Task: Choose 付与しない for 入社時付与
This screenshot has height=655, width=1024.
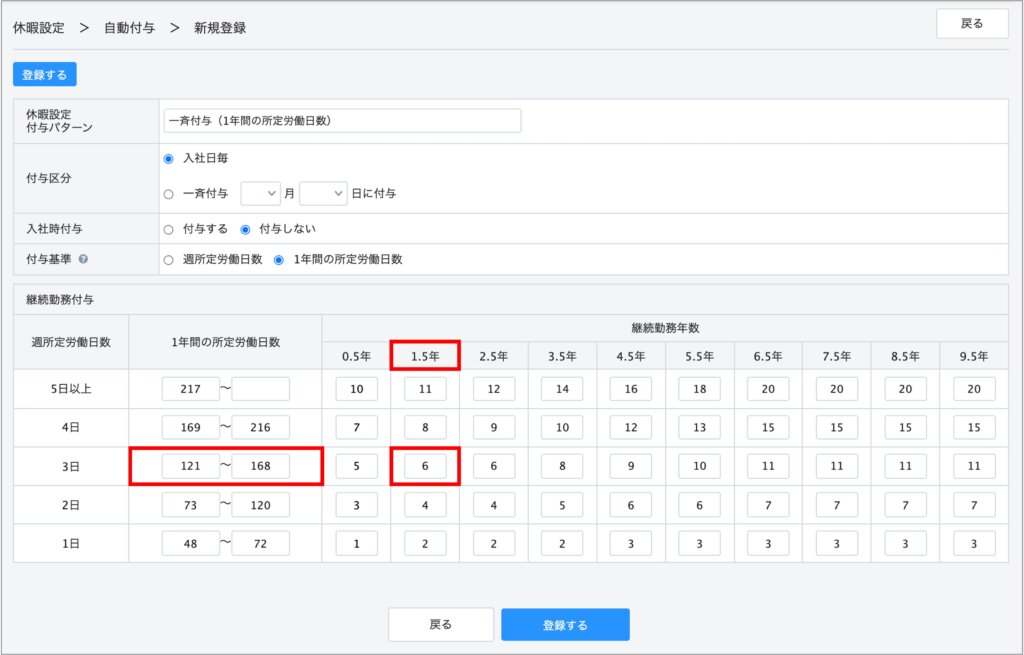Action: click(245, 229)
